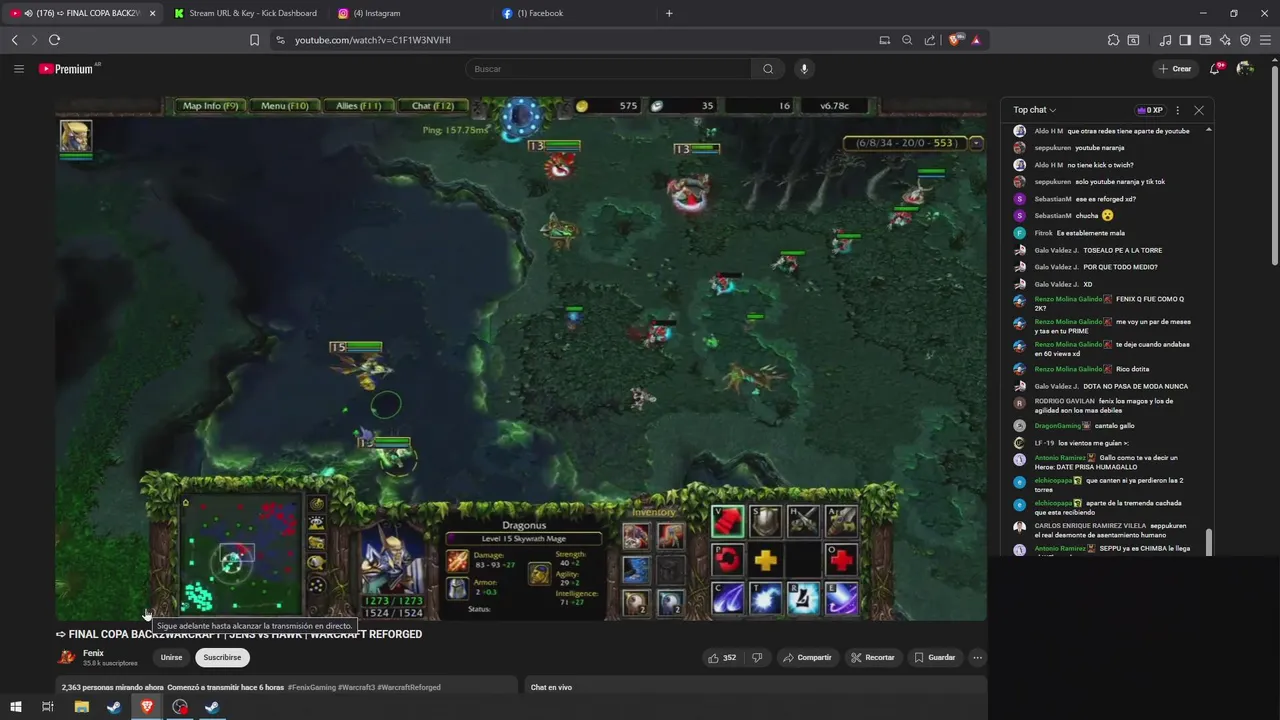Click chat message 'ese es reforged xd?'
1280x720 pixels.
pos(1105,199)
